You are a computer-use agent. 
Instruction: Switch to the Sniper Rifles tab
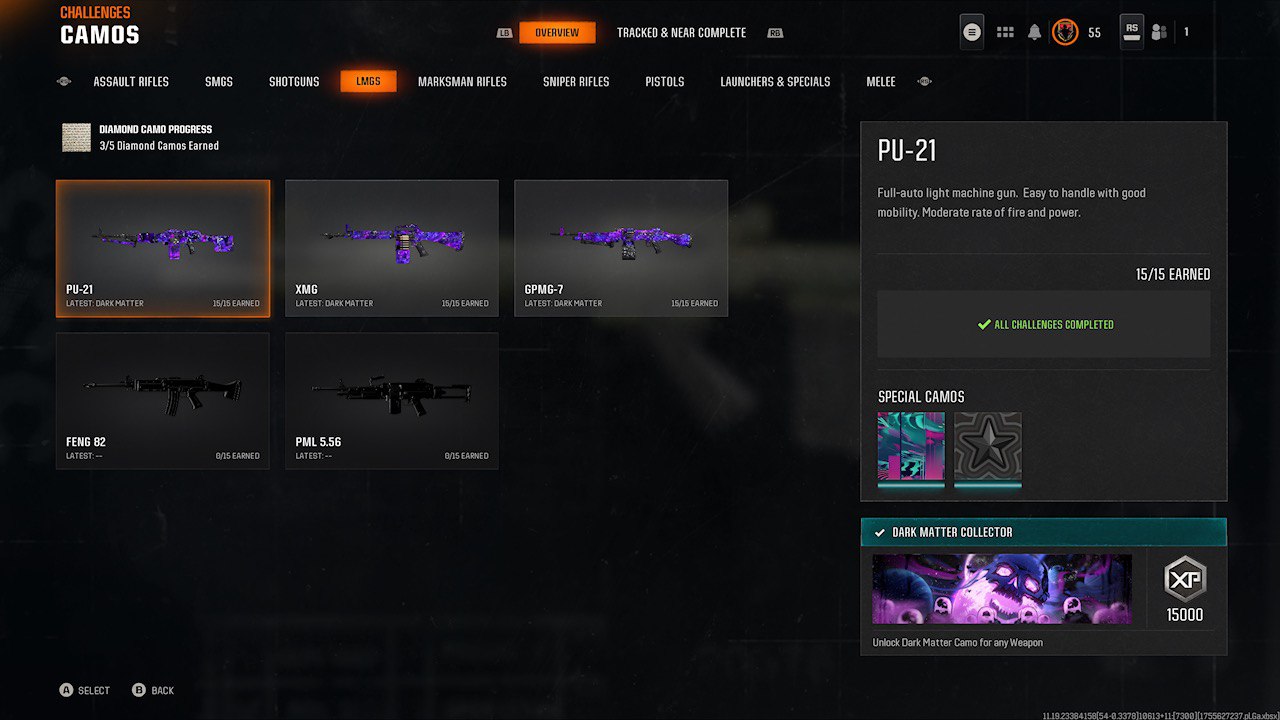pyautogui.click(x=576, y=82)
